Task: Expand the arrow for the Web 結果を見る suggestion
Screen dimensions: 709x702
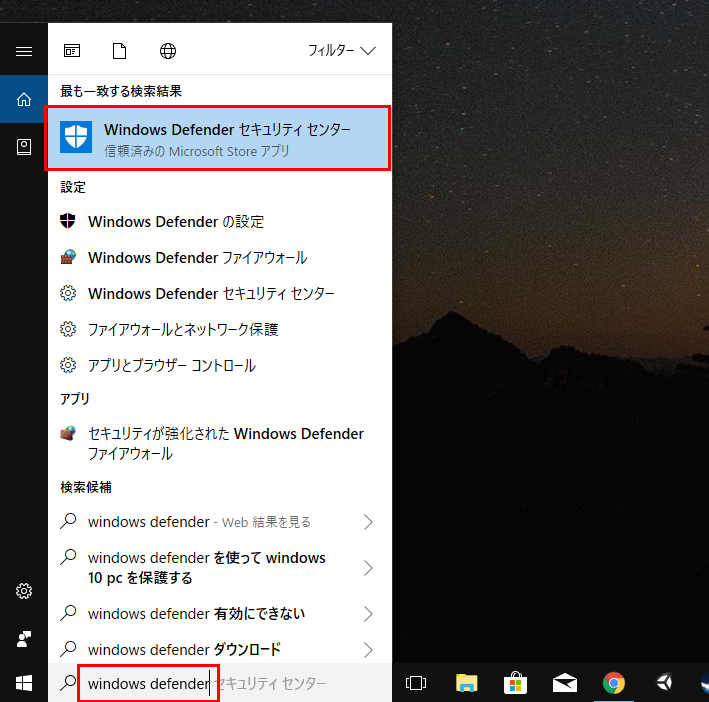Action: click(369, 522)
